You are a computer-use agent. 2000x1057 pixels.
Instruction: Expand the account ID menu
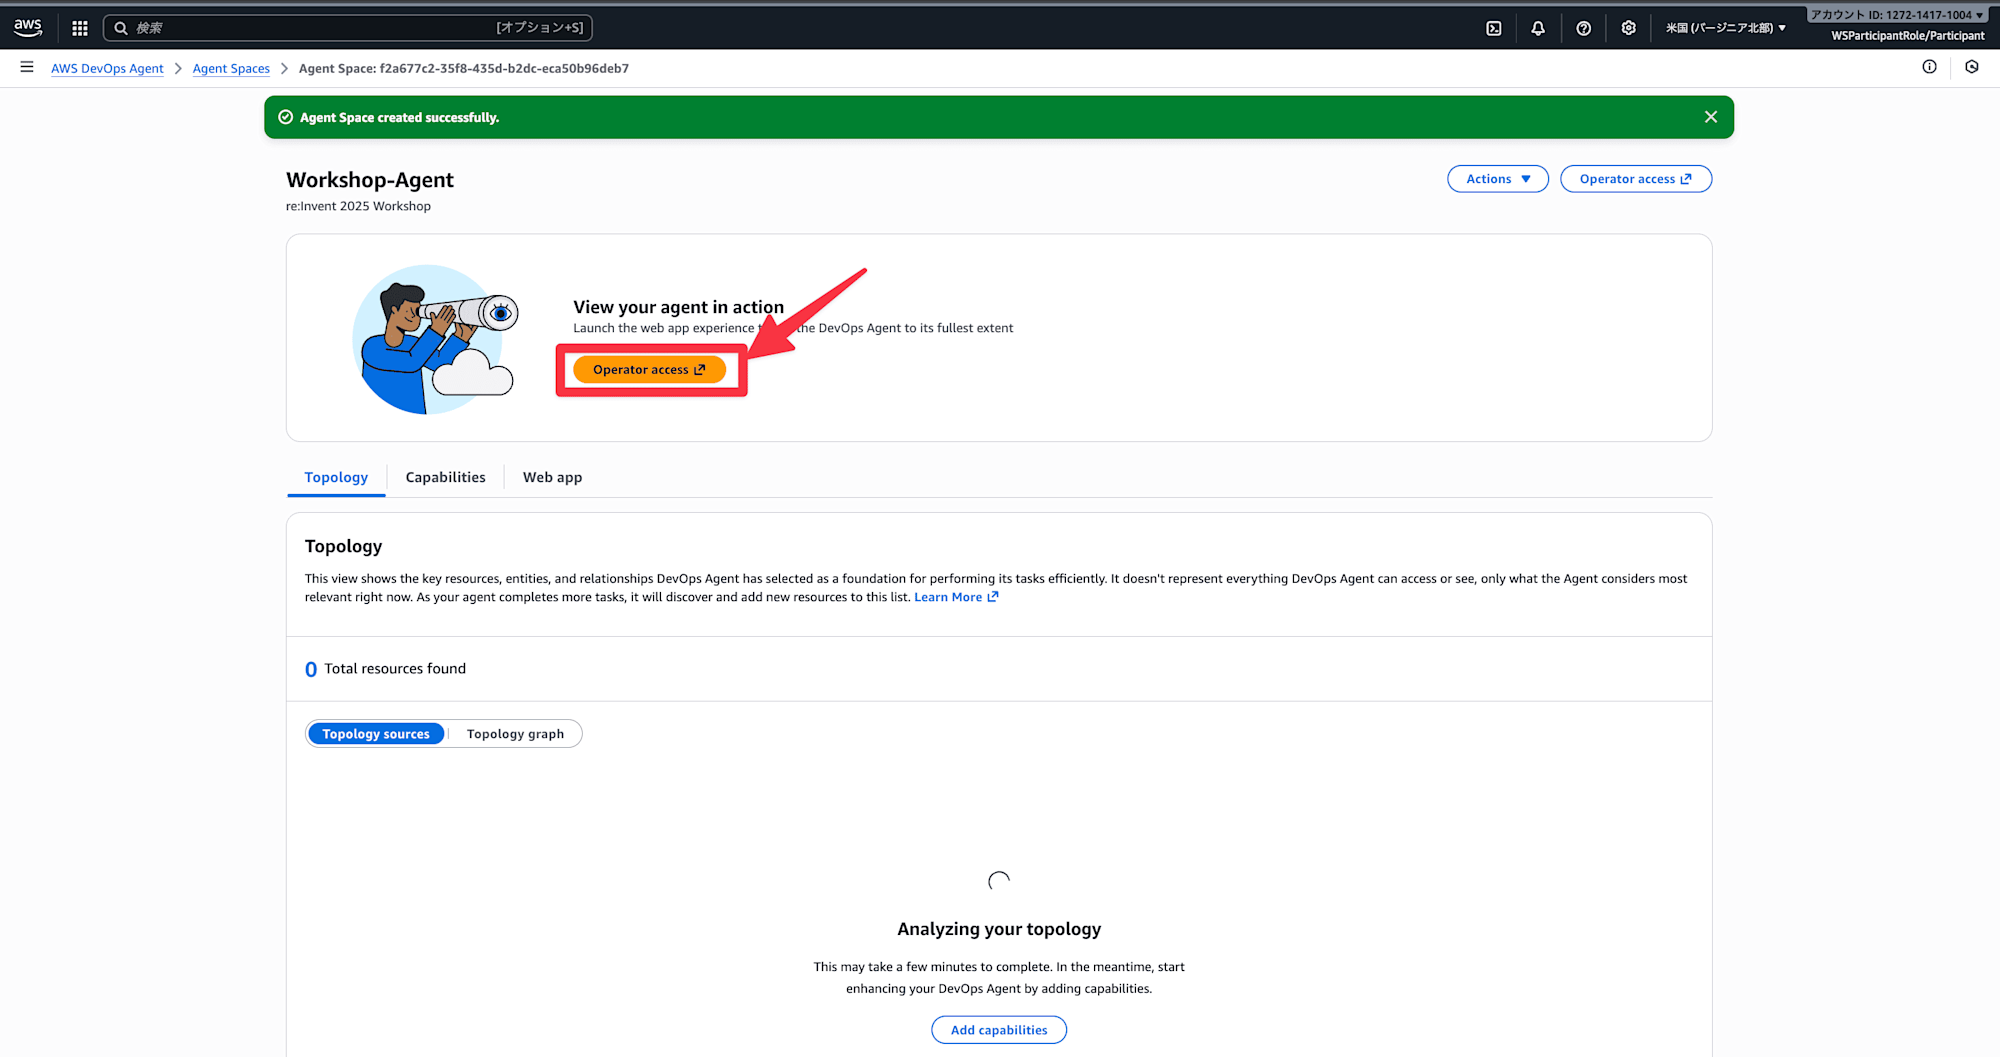tap(1897, 15)
